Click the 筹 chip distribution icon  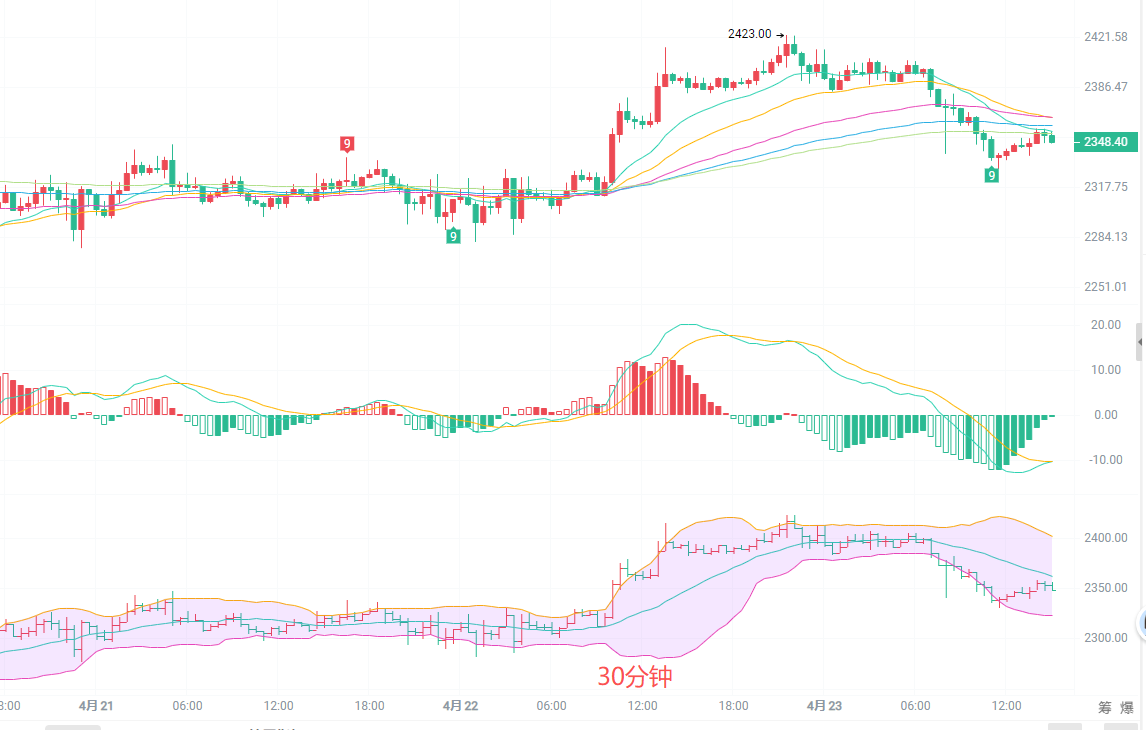click(x=1104, y=707)
